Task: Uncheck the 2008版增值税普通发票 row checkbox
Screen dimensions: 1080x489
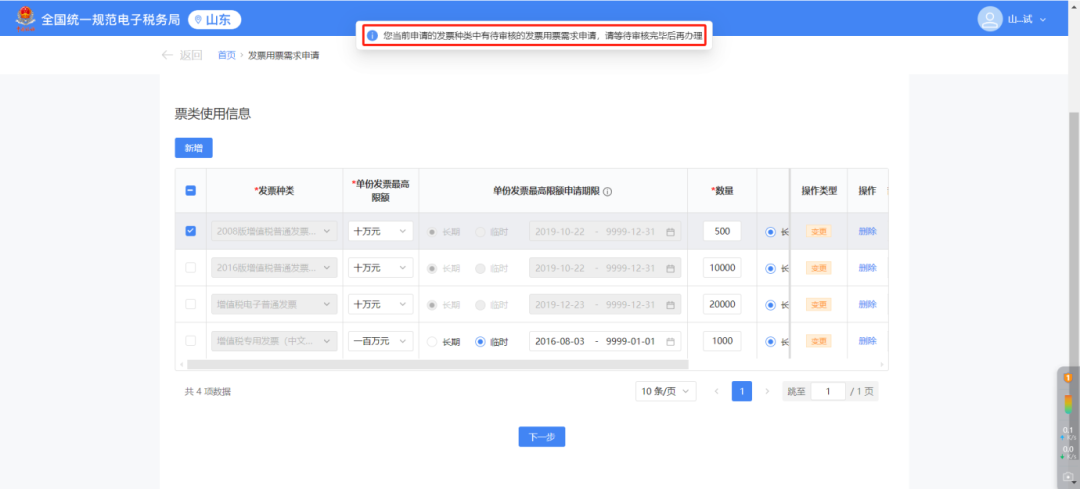Action: point(191,231)
